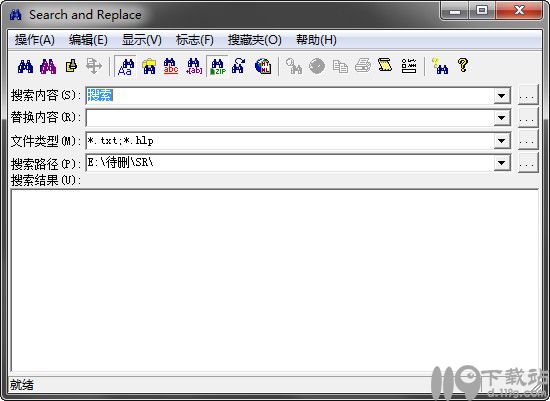Toggle case sensitive Aa search option
Screen dimensions: 550x401
pyautogui.click(x=126, y=66)
